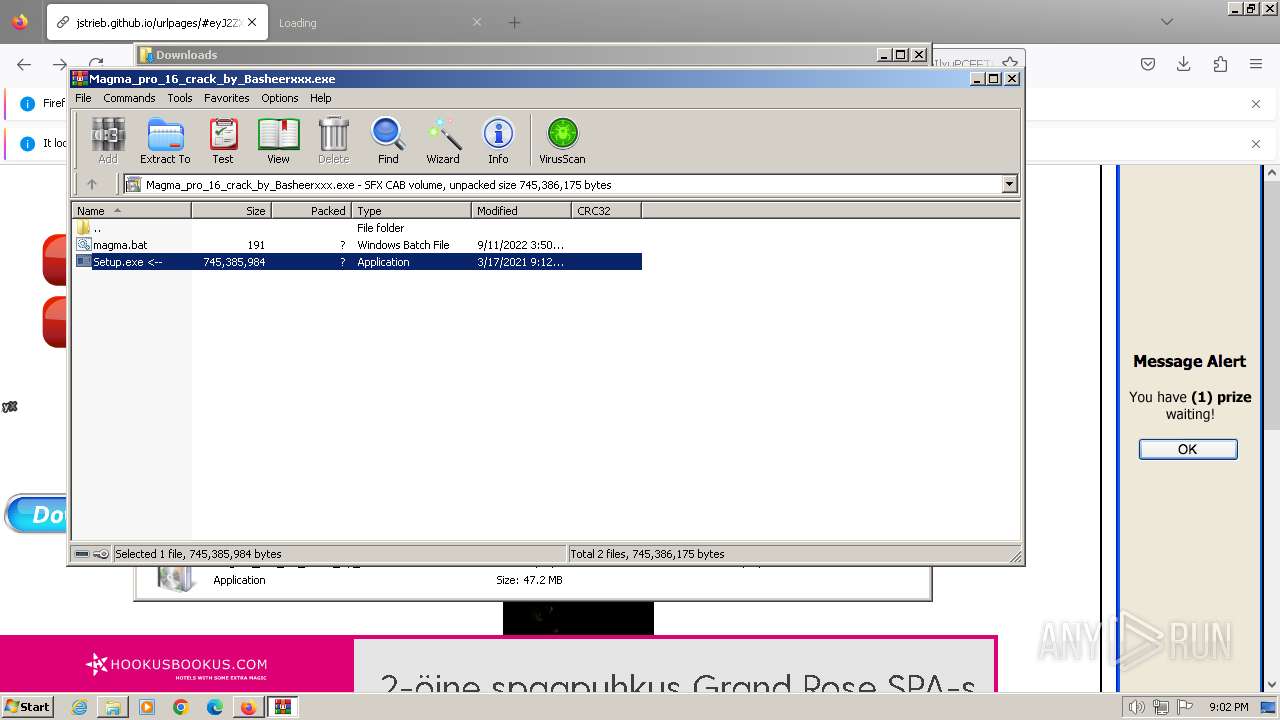Show archive Info
The image size is (1280, 720).
pos(498,140)
